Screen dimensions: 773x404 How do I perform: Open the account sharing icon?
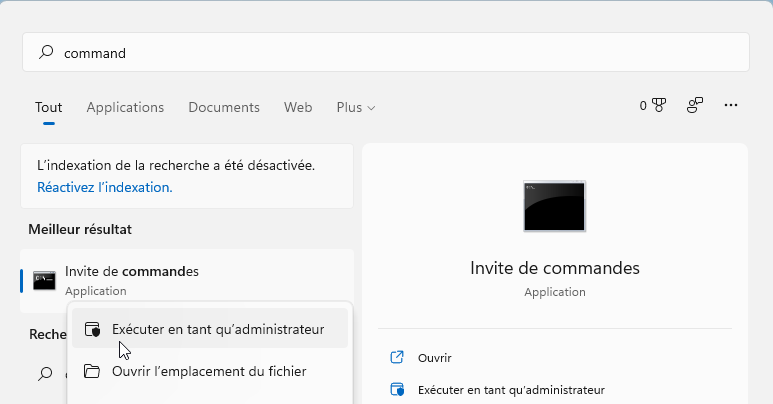pyautogui.click(x=695, y=105)
